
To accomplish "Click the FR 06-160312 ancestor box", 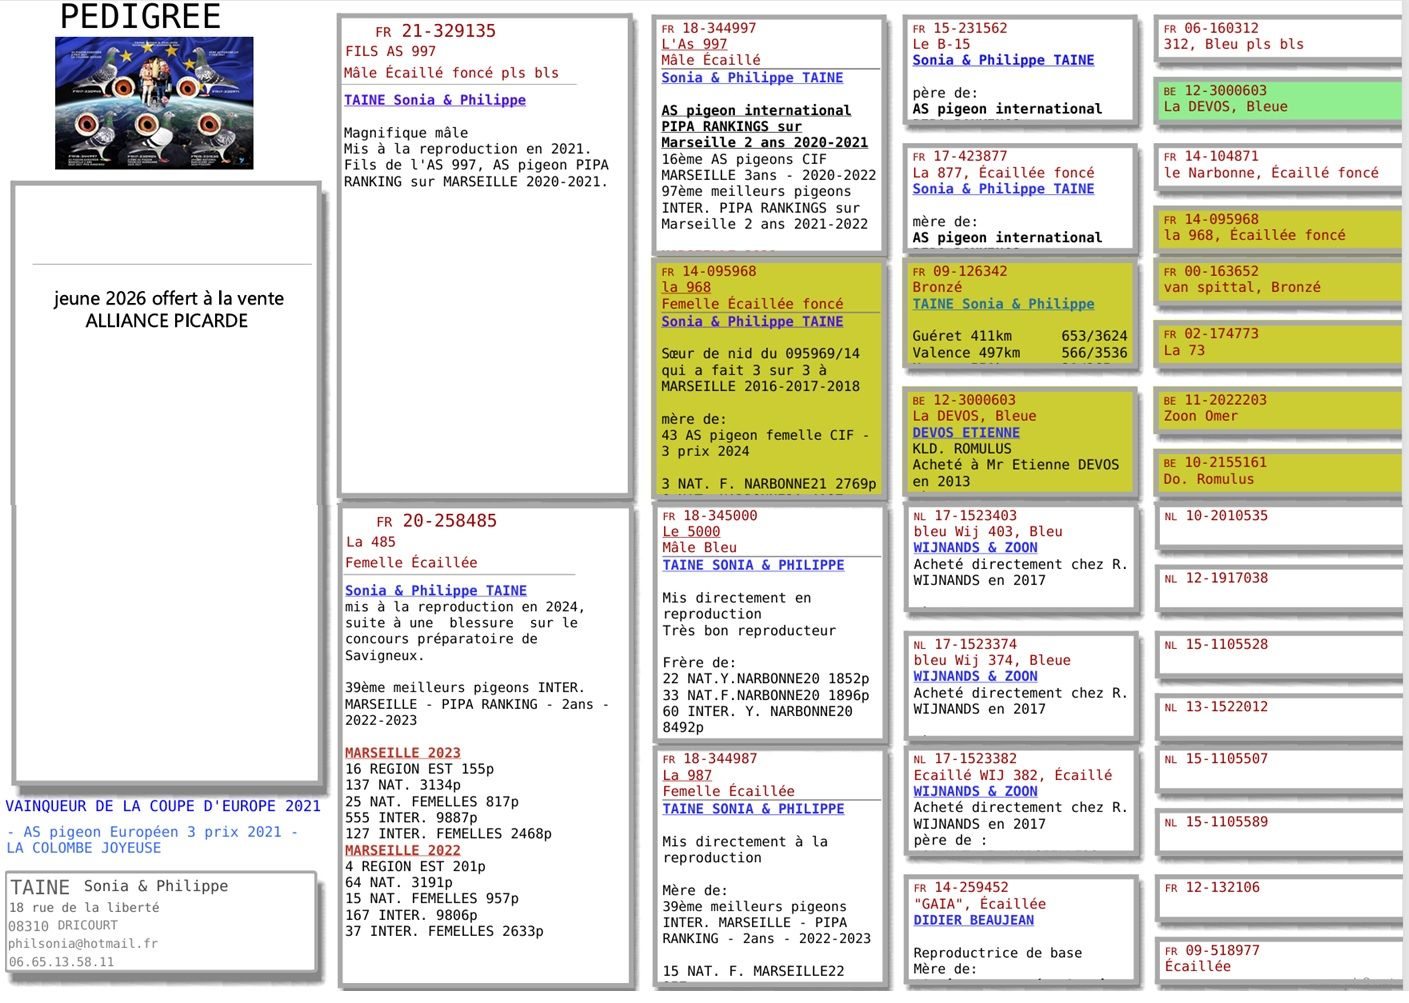I will pos(1278,37).
